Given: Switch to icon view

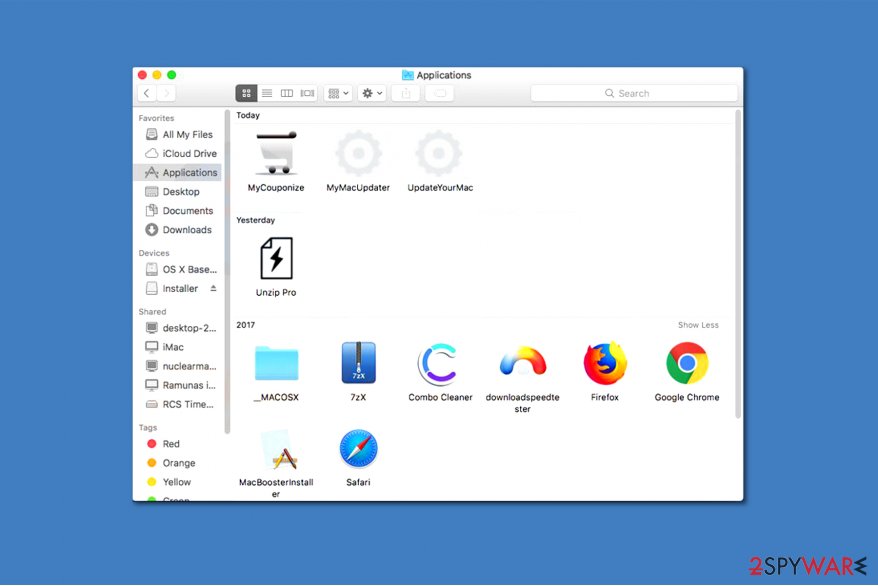Looking at the screenshot, I should (x=246, y=93).
